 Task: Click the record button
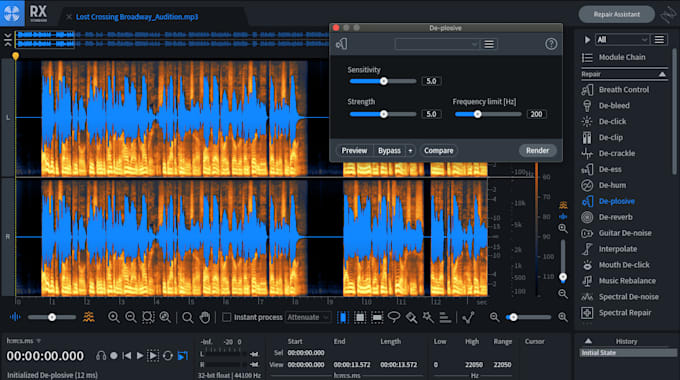[114, 356]
